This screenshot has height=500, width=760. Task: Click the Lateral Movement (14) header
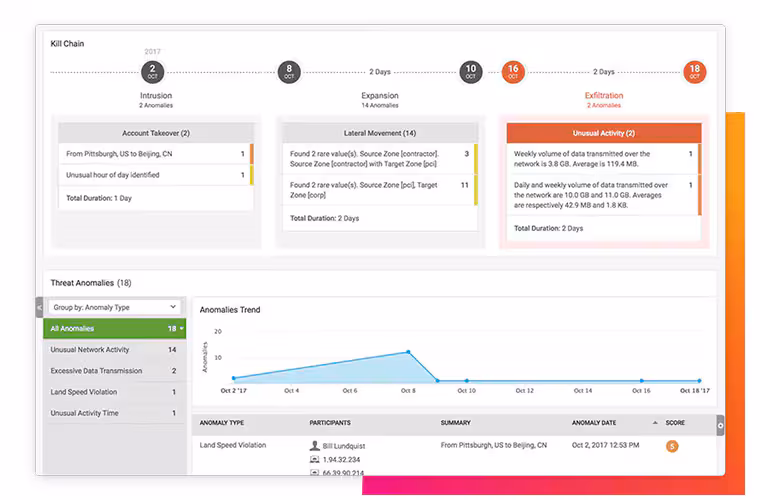click(378, 133)
